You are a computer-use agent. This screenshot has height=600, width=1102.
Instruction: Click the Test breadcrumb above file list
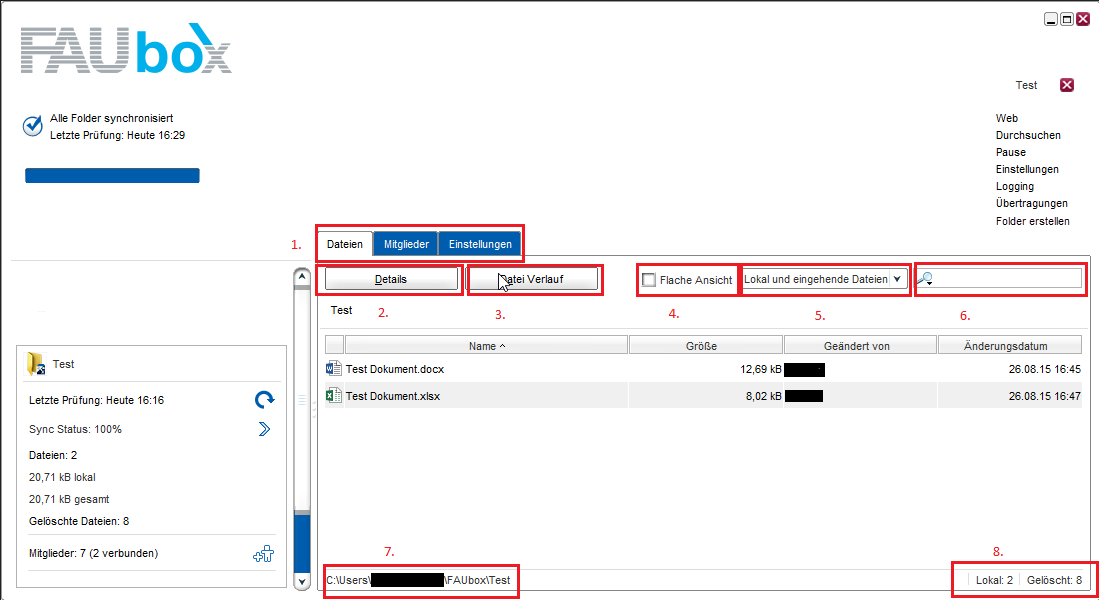pos(342,310)
